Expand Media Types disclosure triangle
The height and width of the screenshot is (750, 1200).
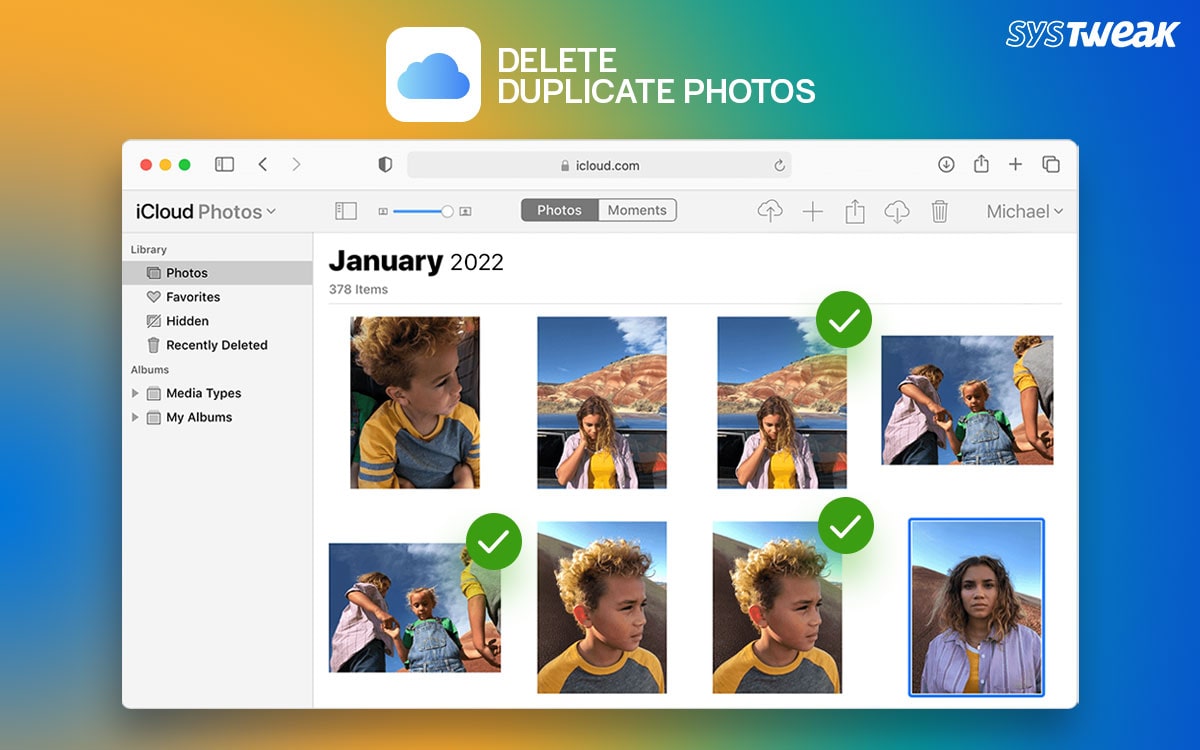click(x=136, y=393)
